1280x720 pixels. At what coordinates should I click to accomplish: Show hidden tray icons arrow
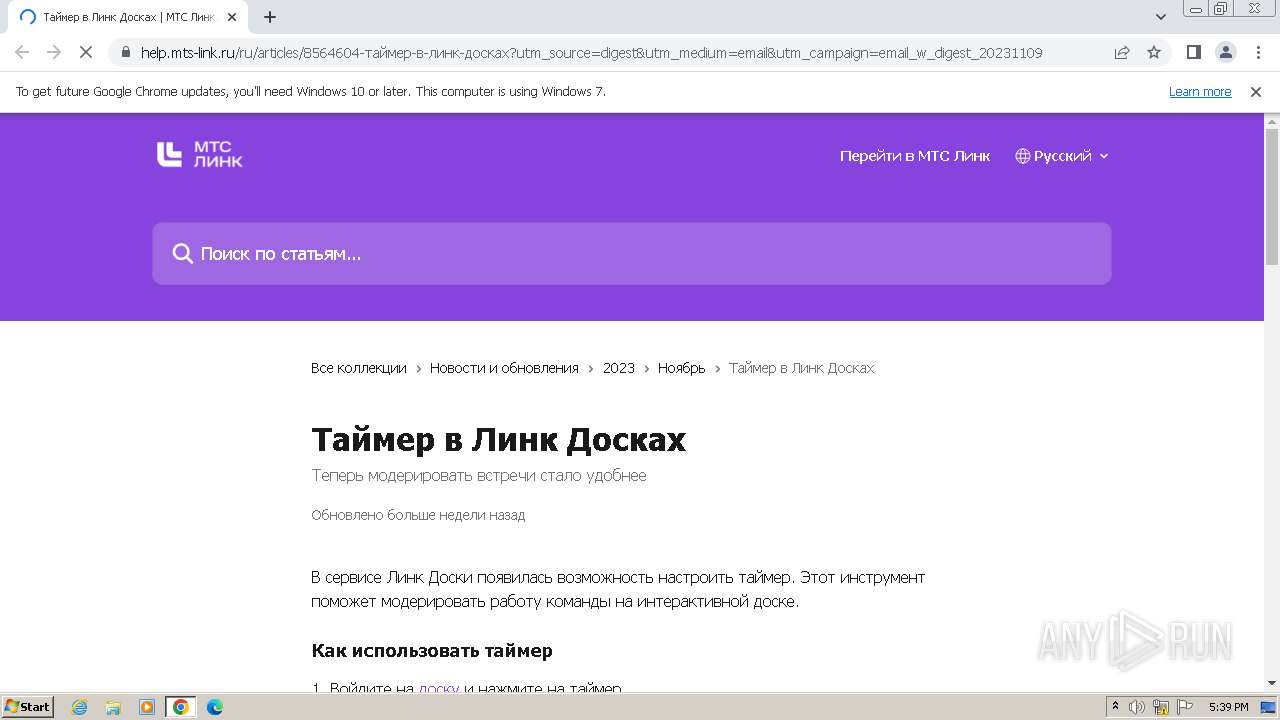coord(1115,707)
